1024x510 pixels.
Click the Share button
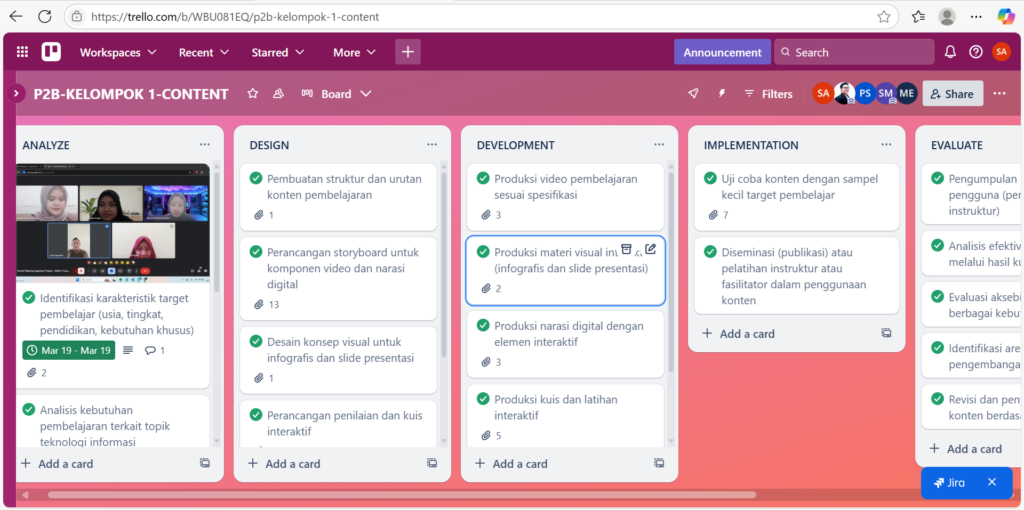951,94
